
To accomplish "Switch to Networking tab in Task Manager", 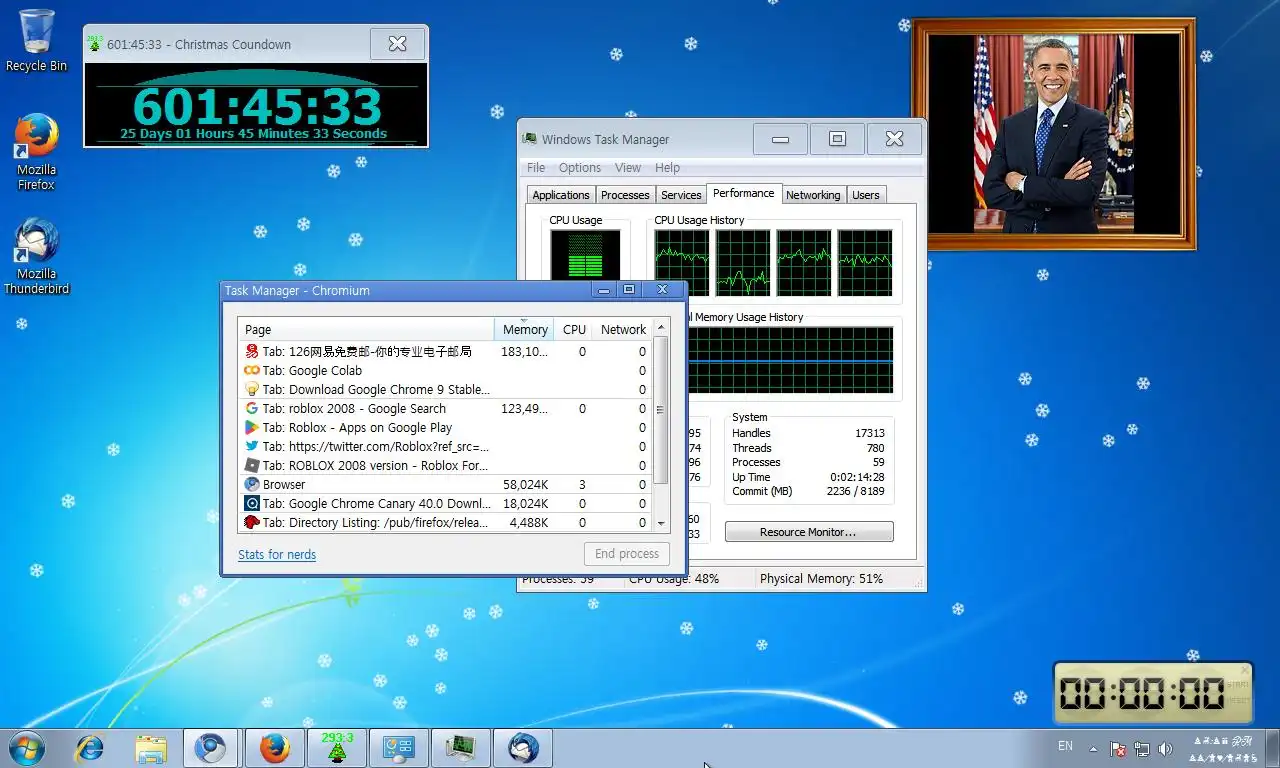I will pos(813,195).
